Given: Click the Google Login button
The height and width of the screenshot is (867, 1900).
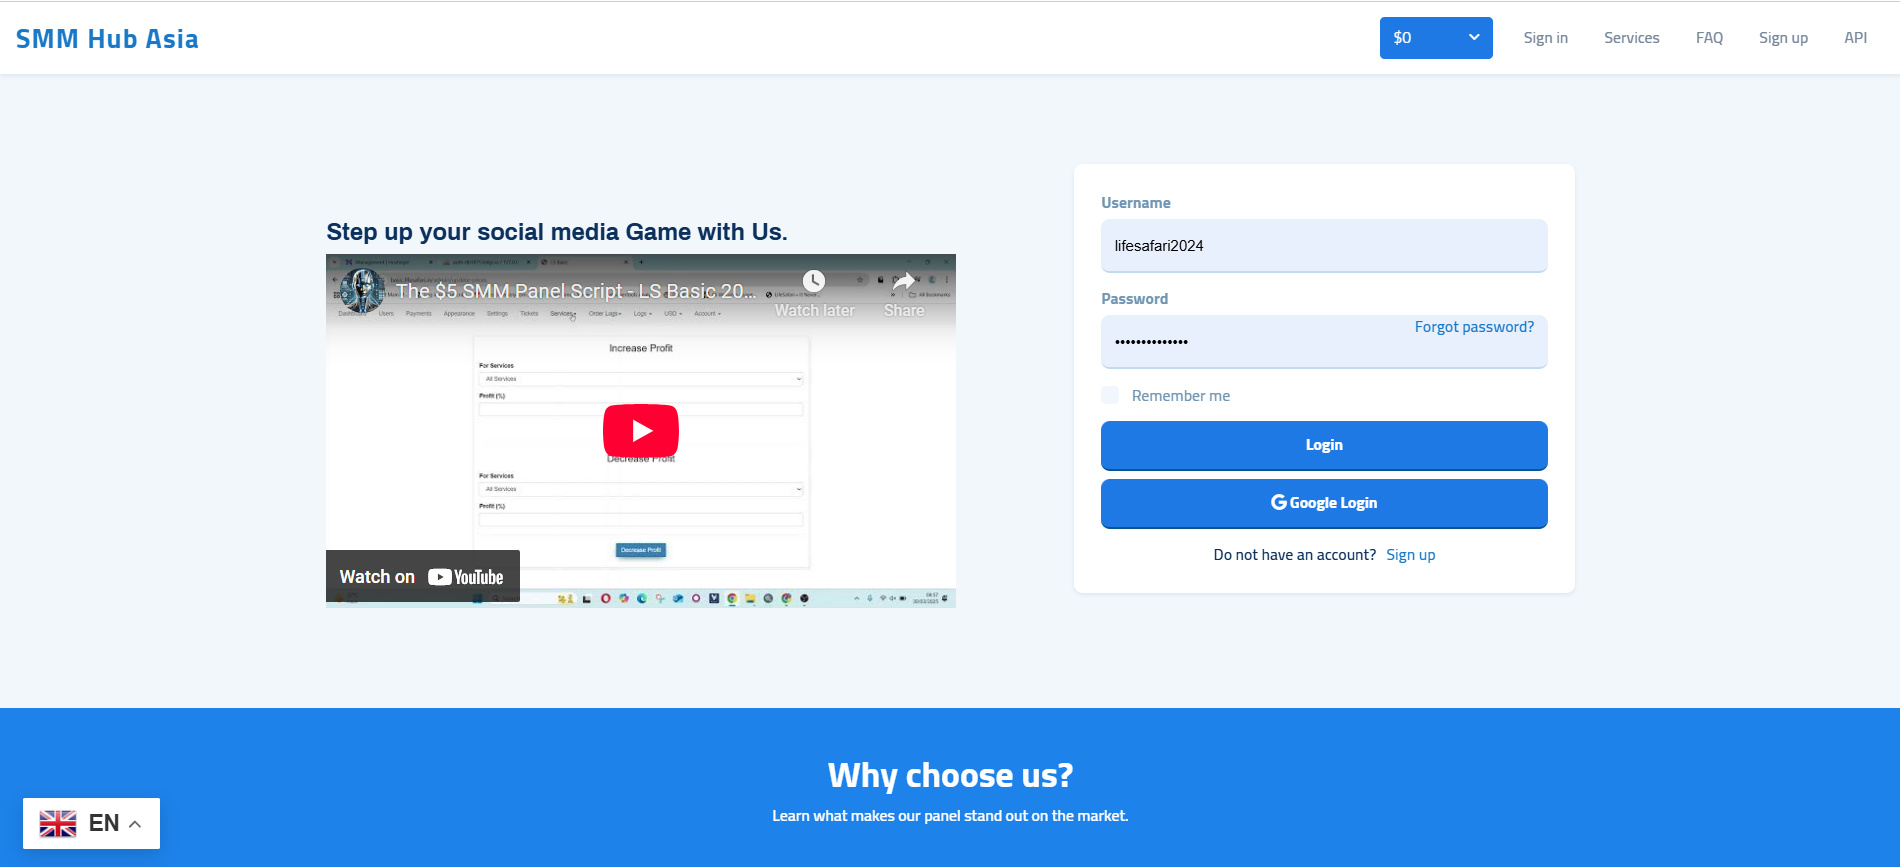Looking at the screenshot, I should pyautogui.click(x=1323, y=503).
